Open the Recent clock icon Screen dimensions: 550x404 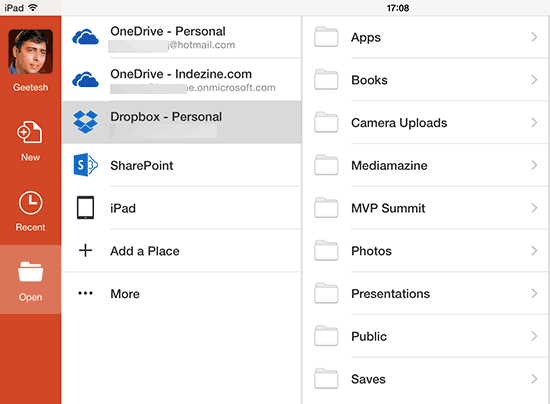tap(31, 202)
